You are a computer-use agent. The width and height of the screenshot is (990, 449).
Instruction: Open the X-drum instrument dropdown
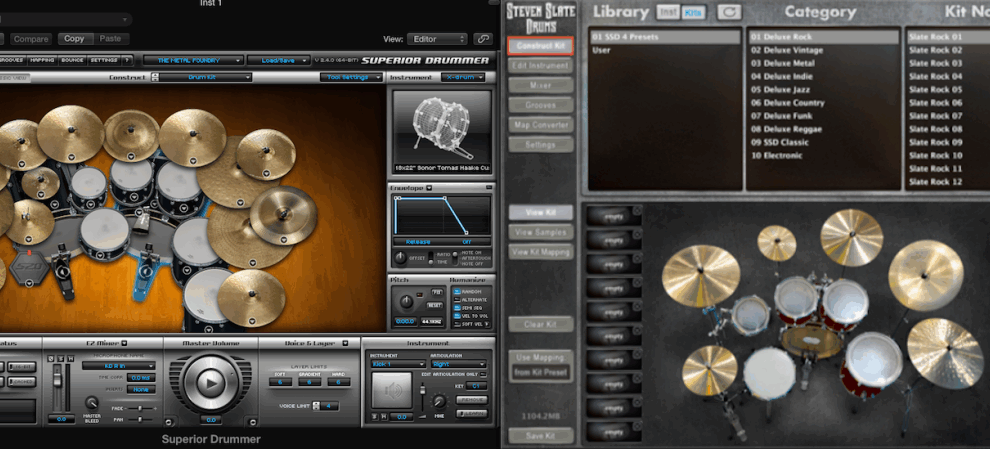pos(463,77)
